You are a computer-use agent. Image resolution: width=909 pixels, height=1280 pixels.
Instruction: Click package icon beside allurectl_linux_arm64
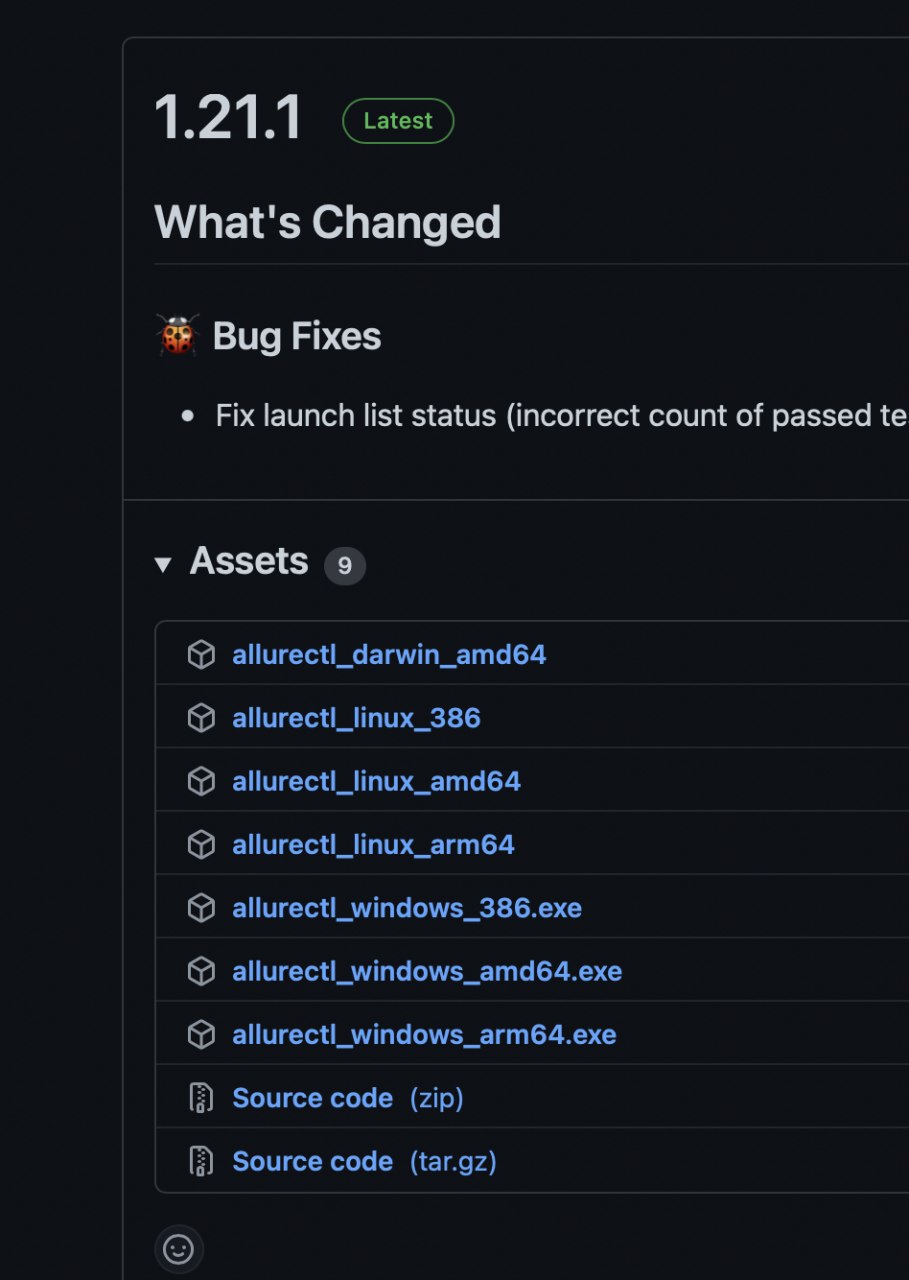(x=201, y=845)
